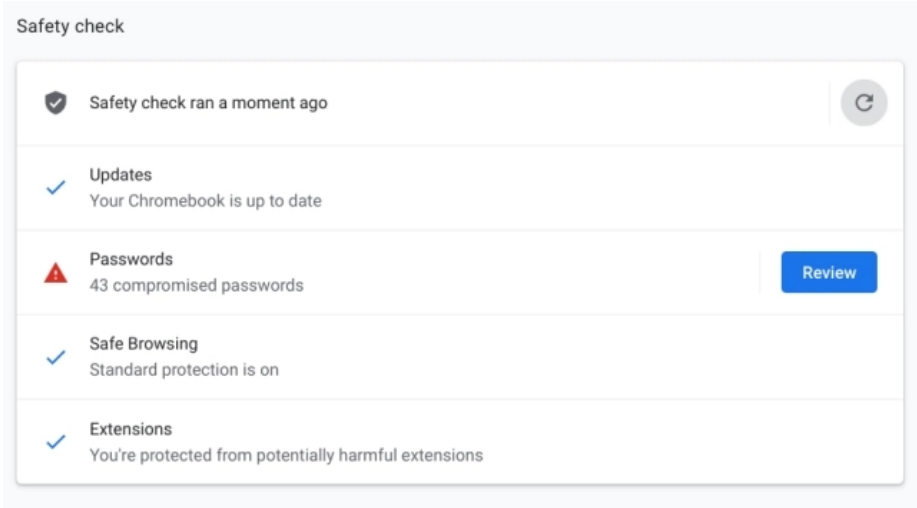Click the blue checkmark next to Safe Browsing
This screenshot has height=508, width=917.
click(56, 357)
